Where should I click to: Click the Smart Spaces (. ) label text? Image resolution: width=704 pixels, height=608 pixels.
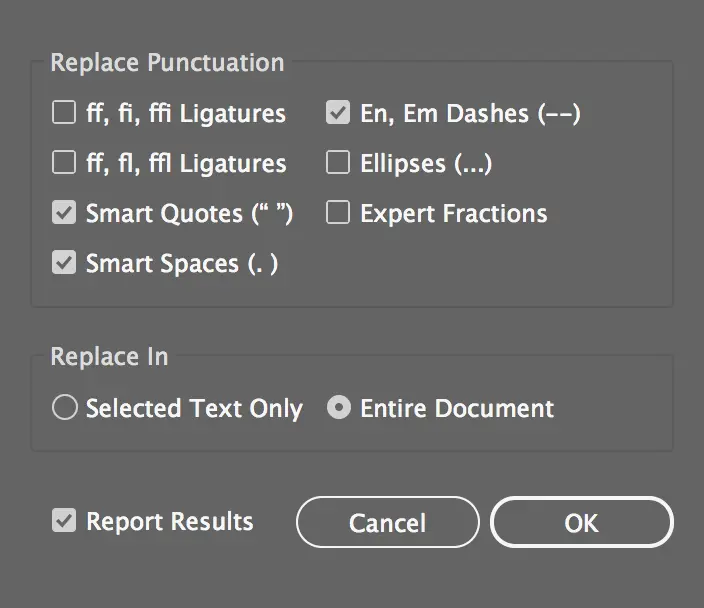[x=182, y=263]
